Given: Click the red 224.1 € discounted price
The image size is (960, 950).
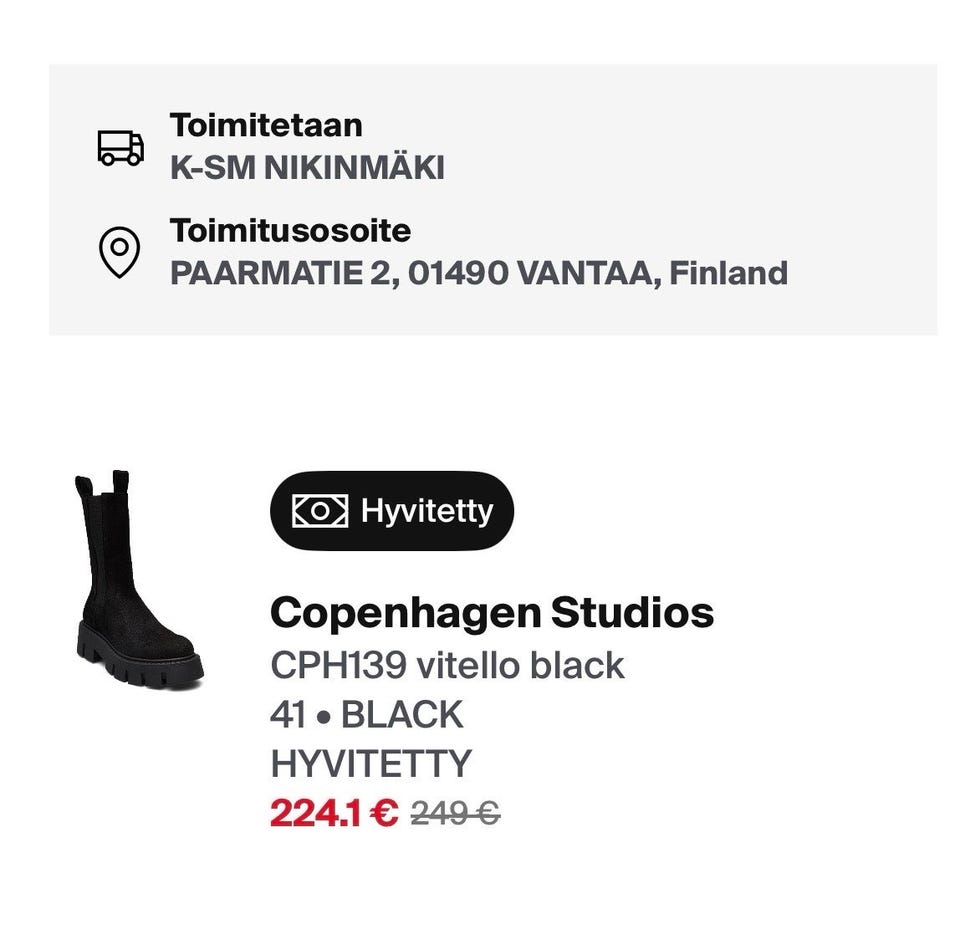Looking at the screenshot, I should click(334, 813).
